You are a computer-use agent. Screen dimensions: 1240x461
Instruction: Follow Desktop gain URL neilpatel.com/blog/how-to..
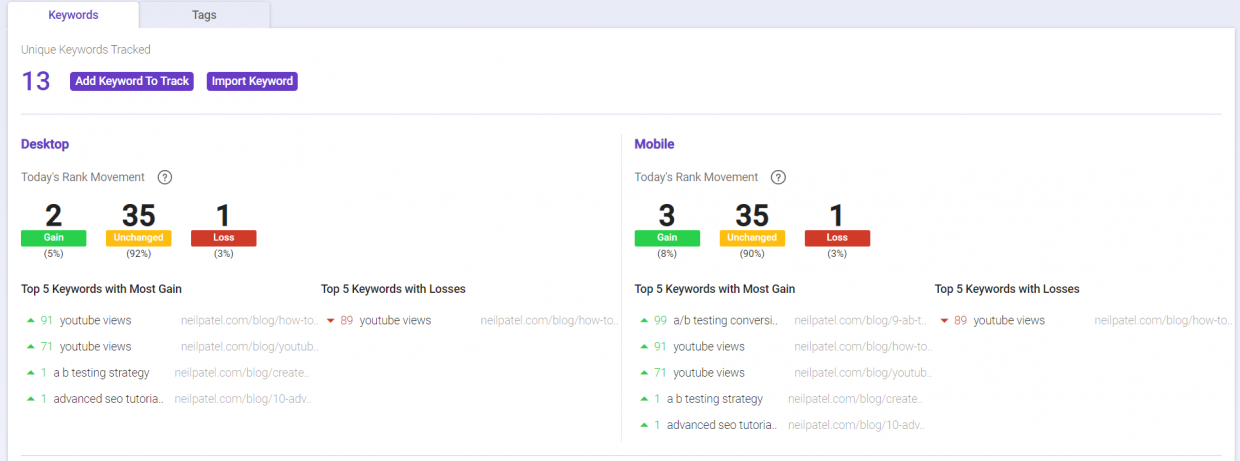click(x=249, y=320)
